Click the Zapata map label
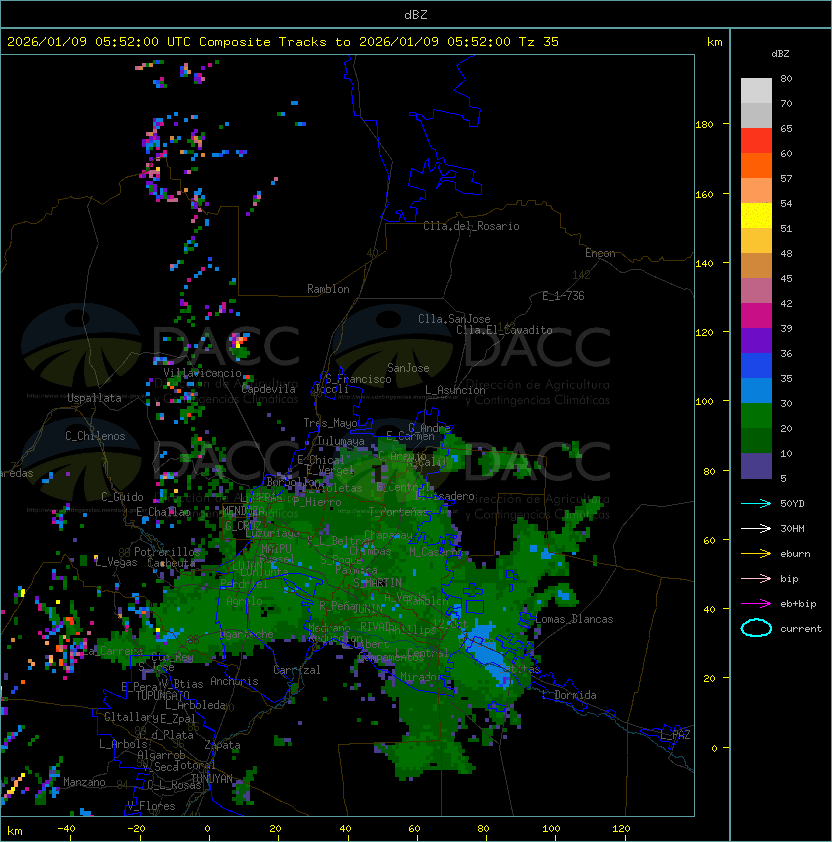Screen dimensions: 832x842 (222, 745)
